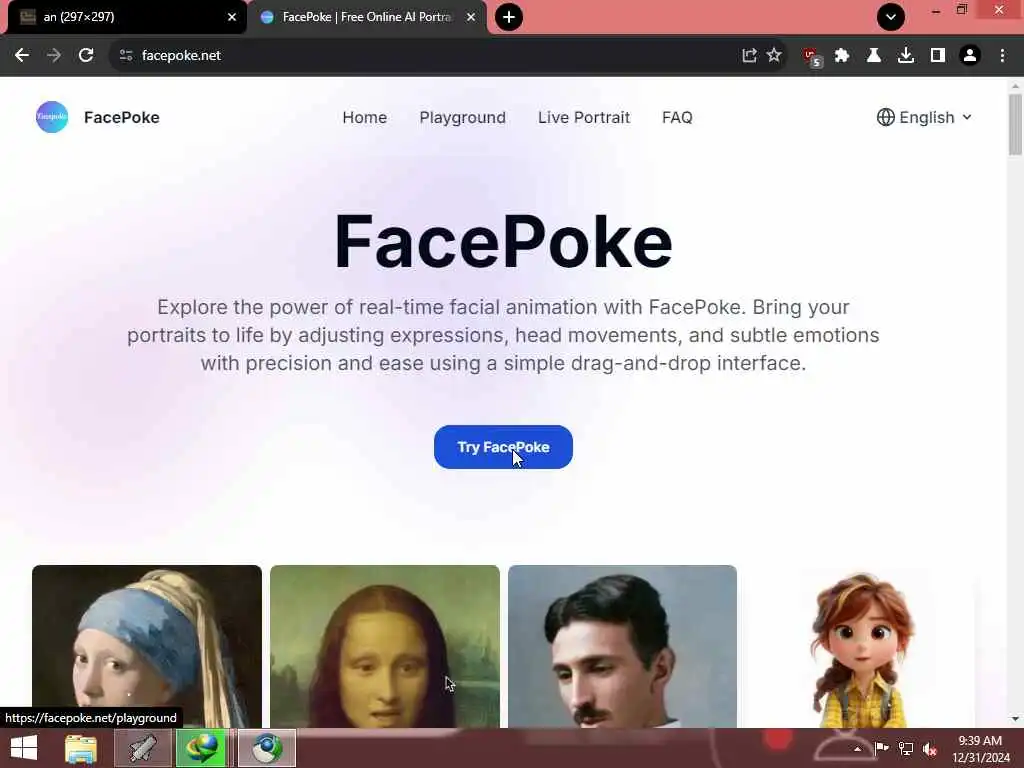Open the FAQ nav link
Viewport: 1024px width, 768px height.
click(x=677, y=118)
